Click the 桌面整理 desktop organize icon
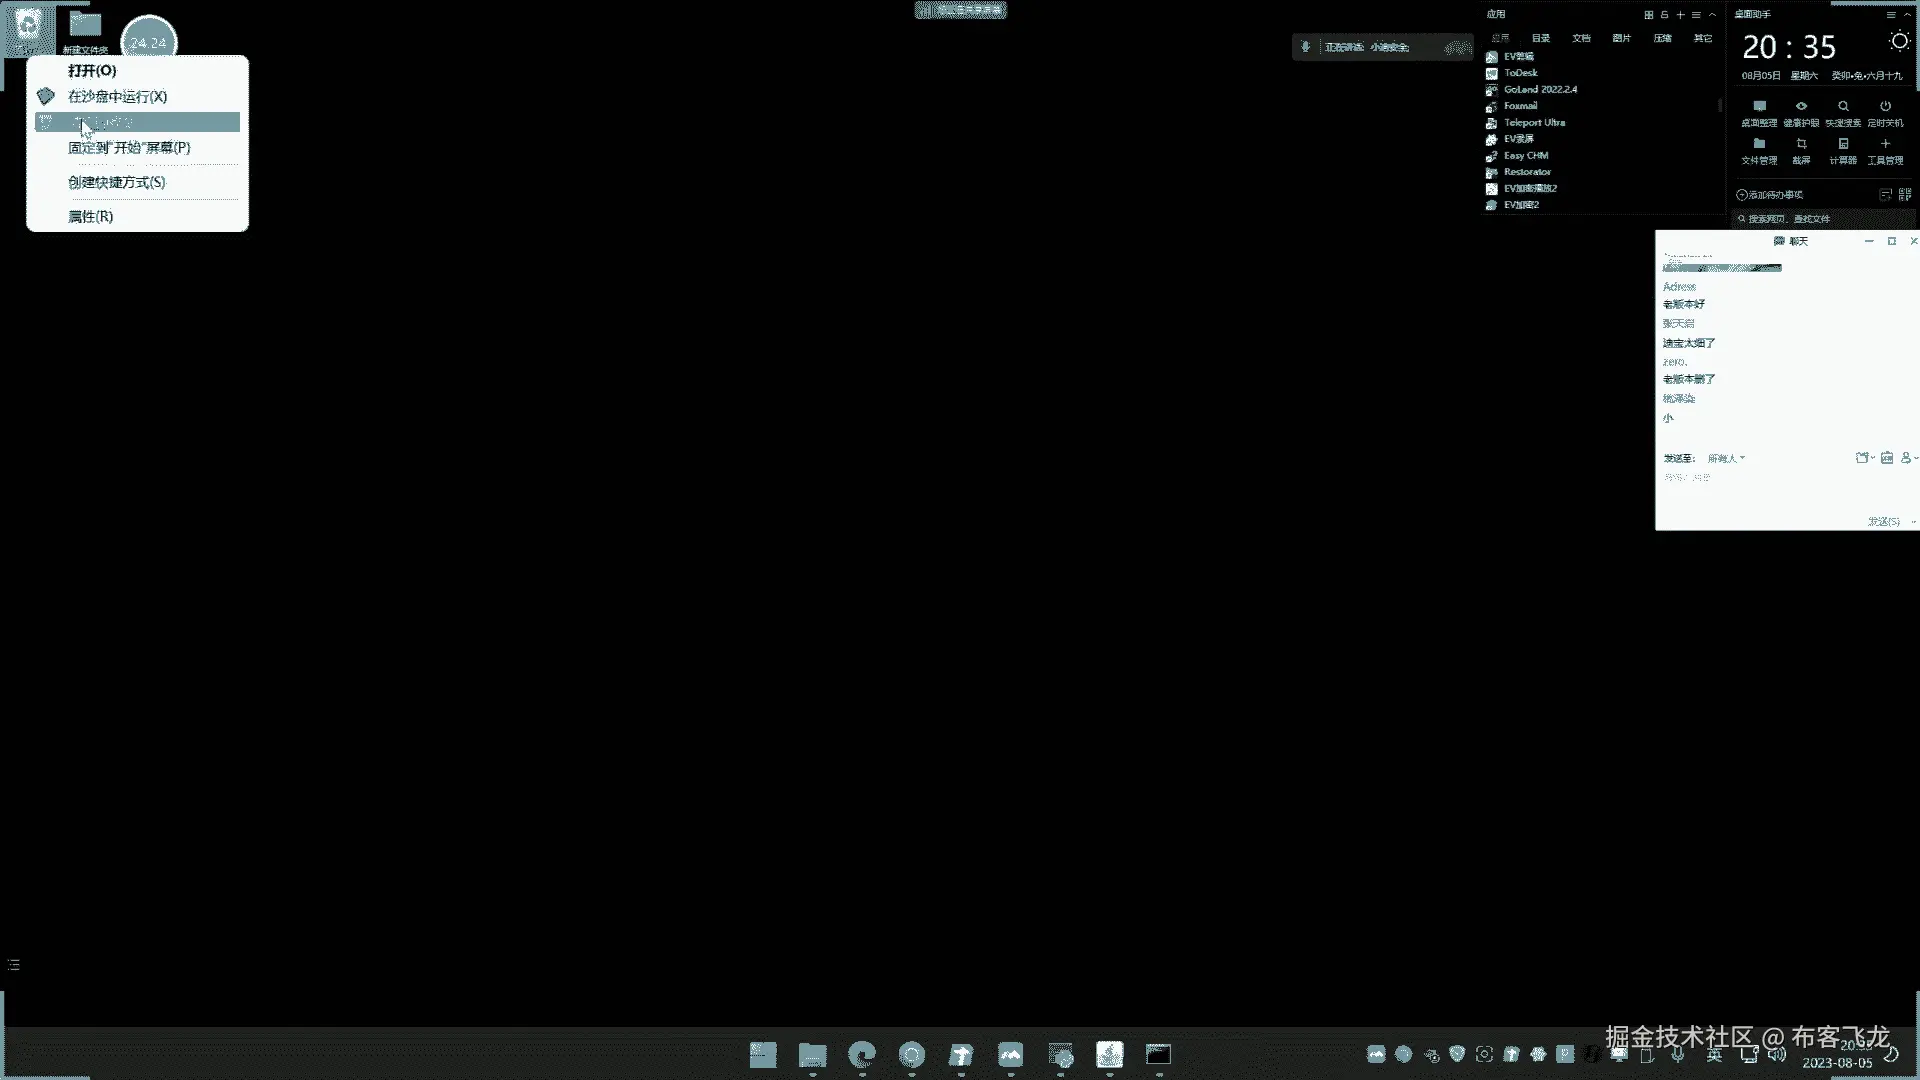This screenshot has height=1080, width=1920. (1759, 107)
